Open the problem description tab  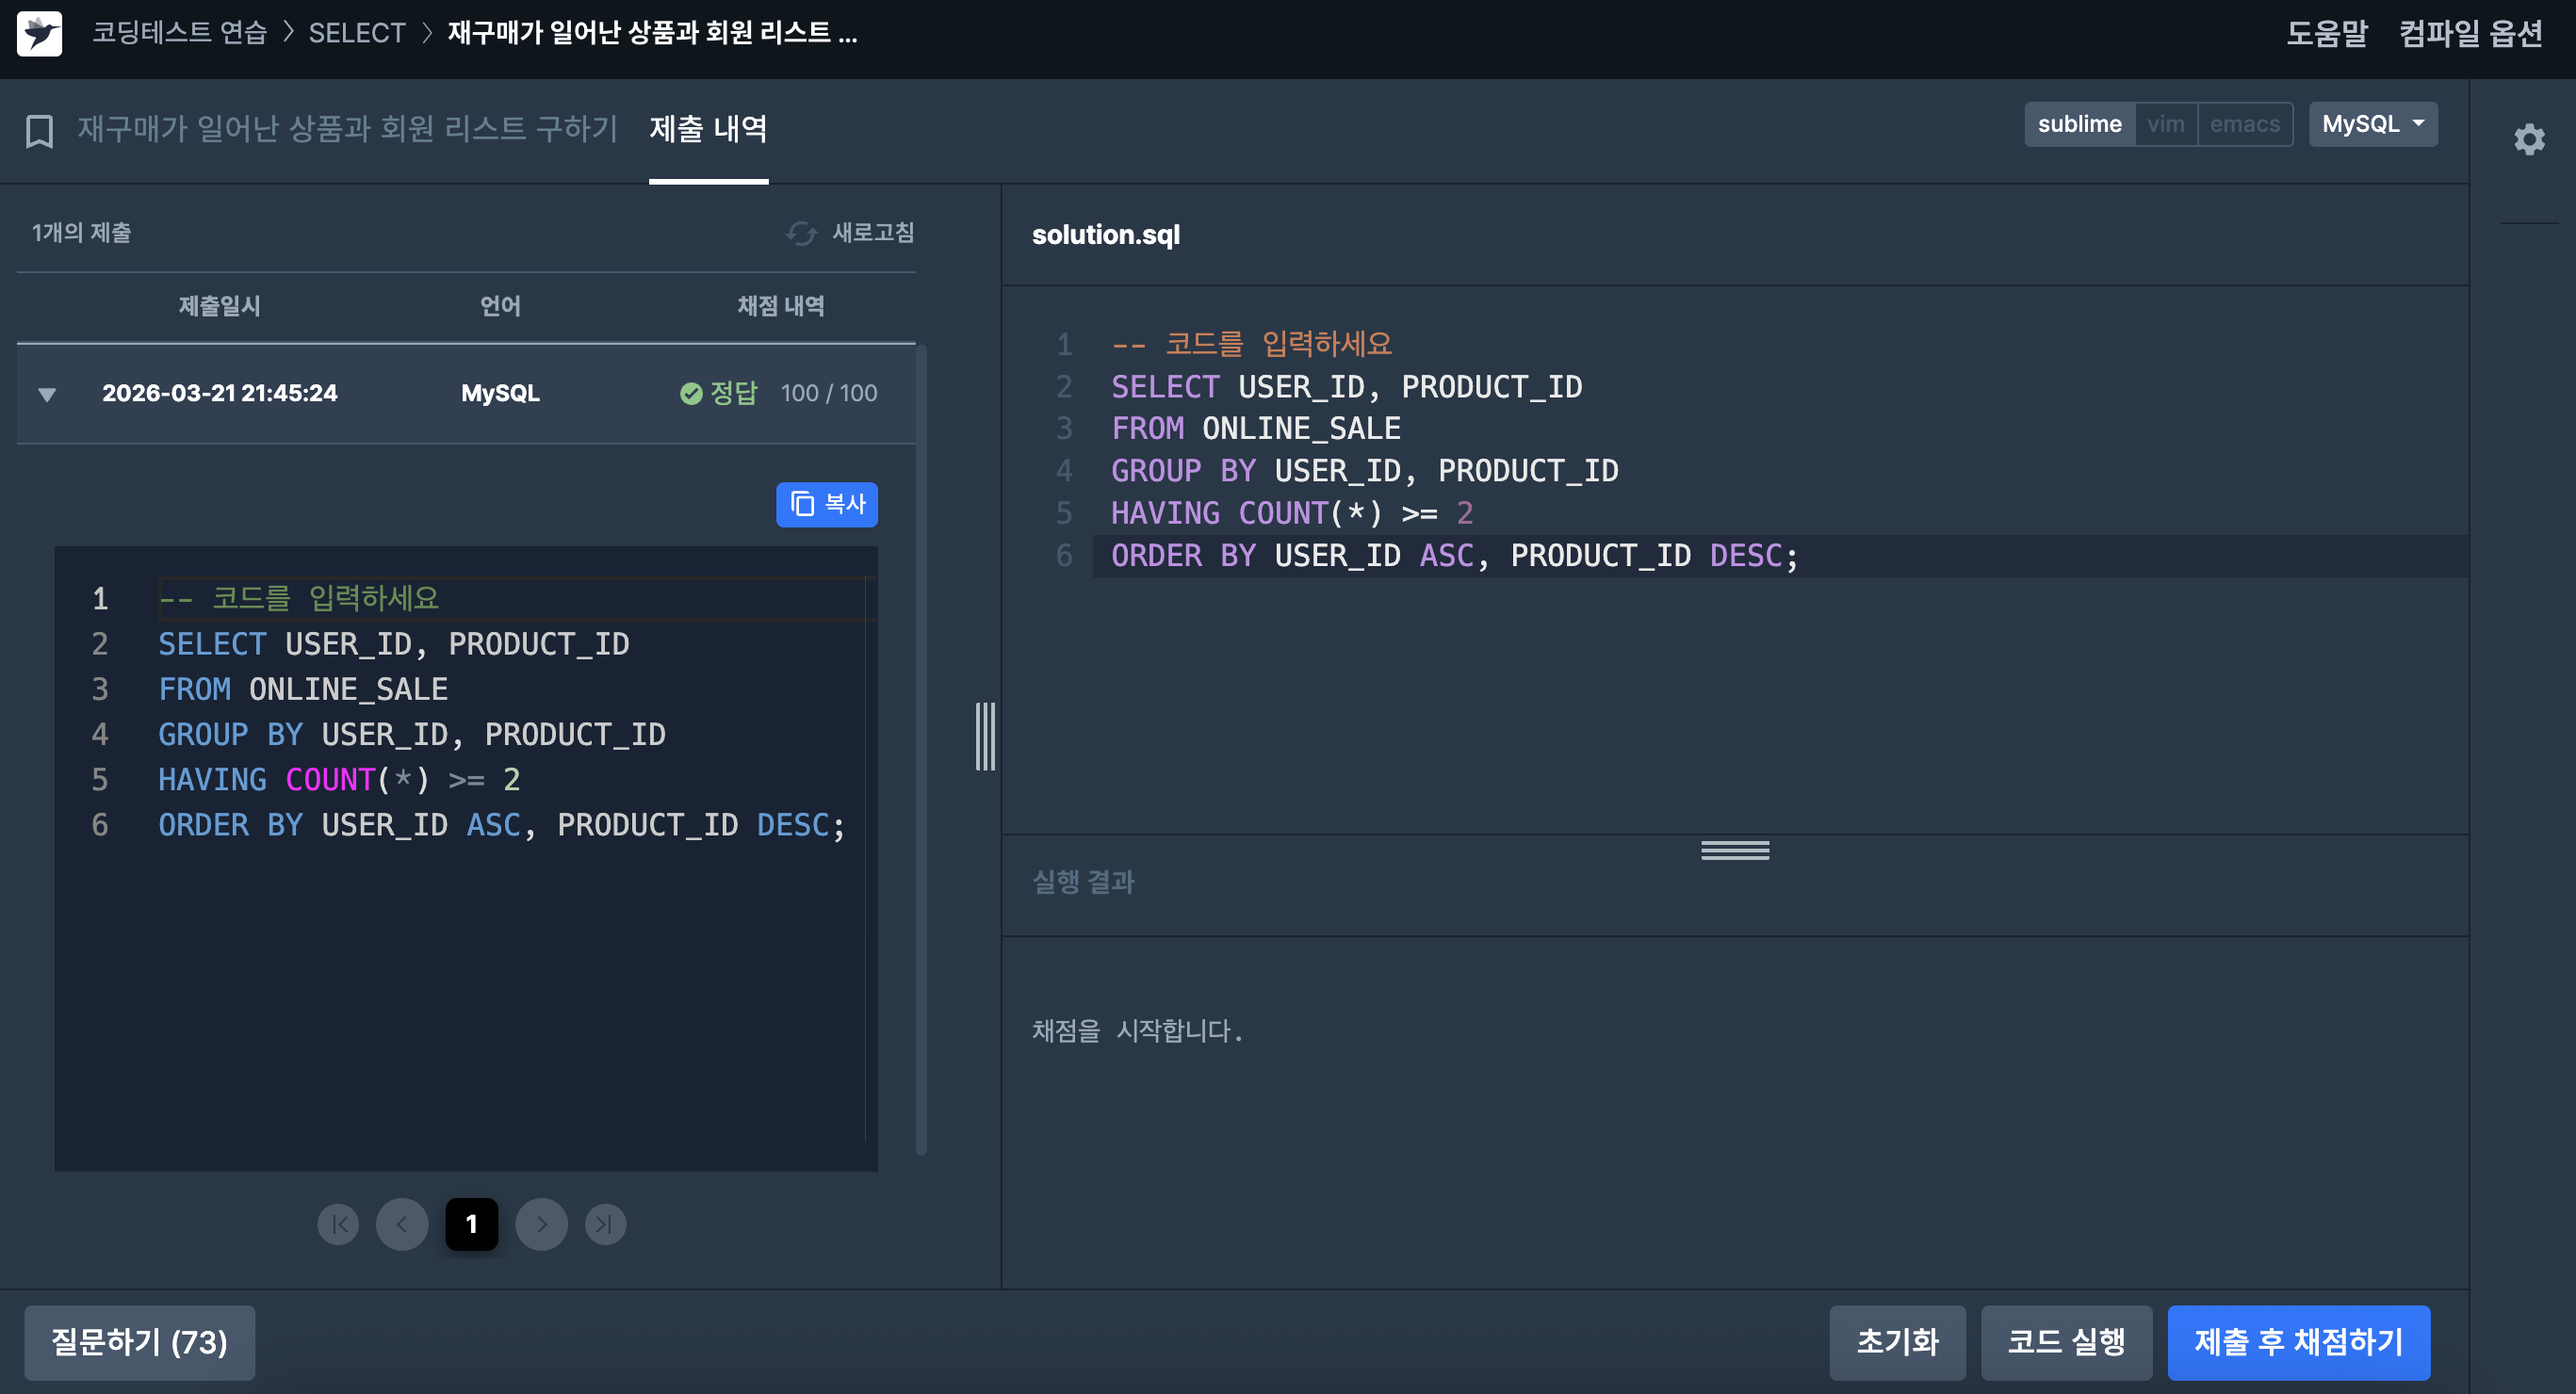click(347, 129)
